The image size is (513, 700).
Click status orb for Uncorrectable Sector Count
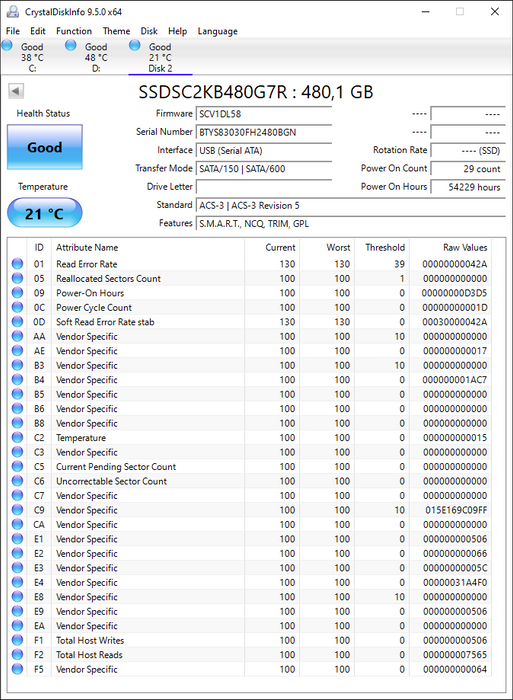(17, 481)
